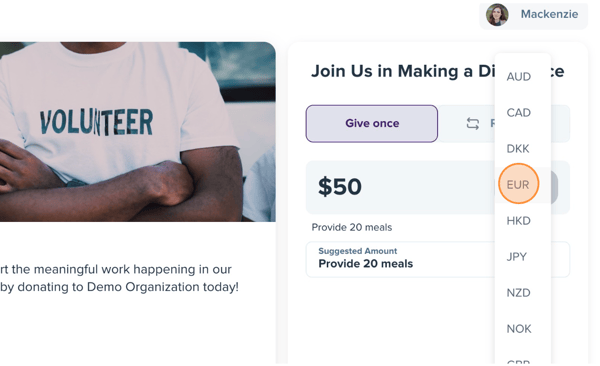
Task: Open Mackenzie's profile avatar
Action: pos(497,15)
